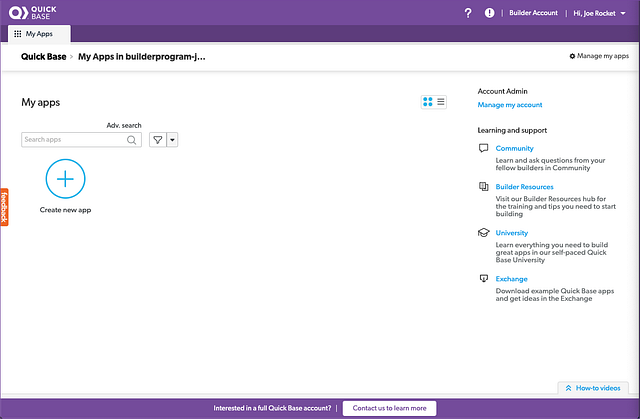Click the University graduation cap icon
Image resolution: width=640 pixels, height=419 pixels.
[483, 233]
